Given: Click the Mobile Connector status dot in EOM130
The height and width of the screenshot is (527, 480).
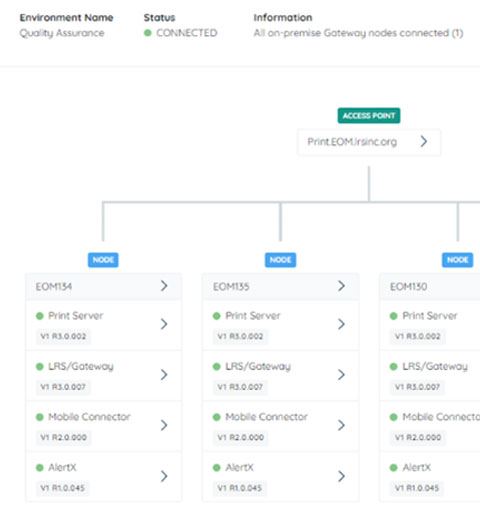Looking at the screenshot, I should (394, 417).
